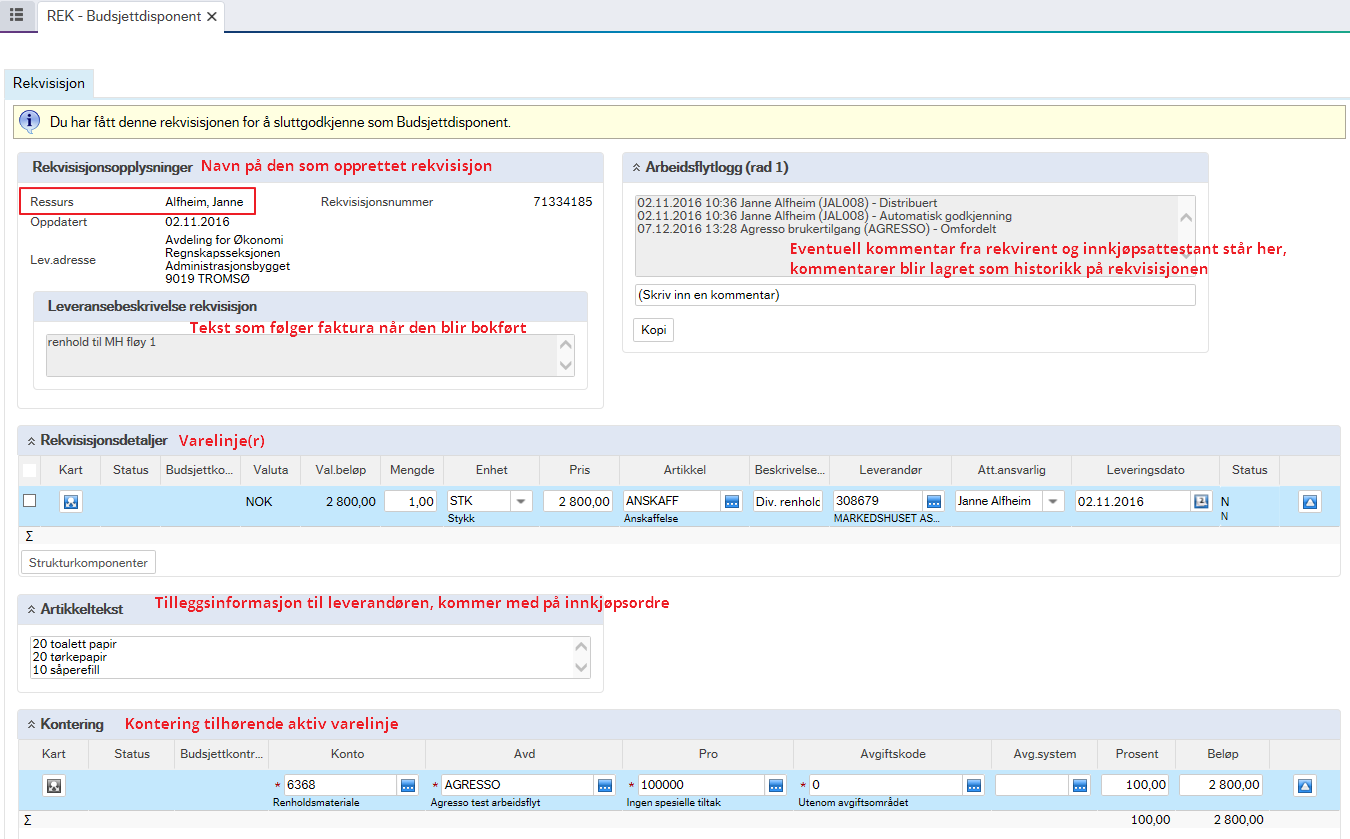Image resolution: width=1350 pixels, height=839 pixels.
Task: Click the comment field 'Skriv inn en kommentar'
Action: 915,295
